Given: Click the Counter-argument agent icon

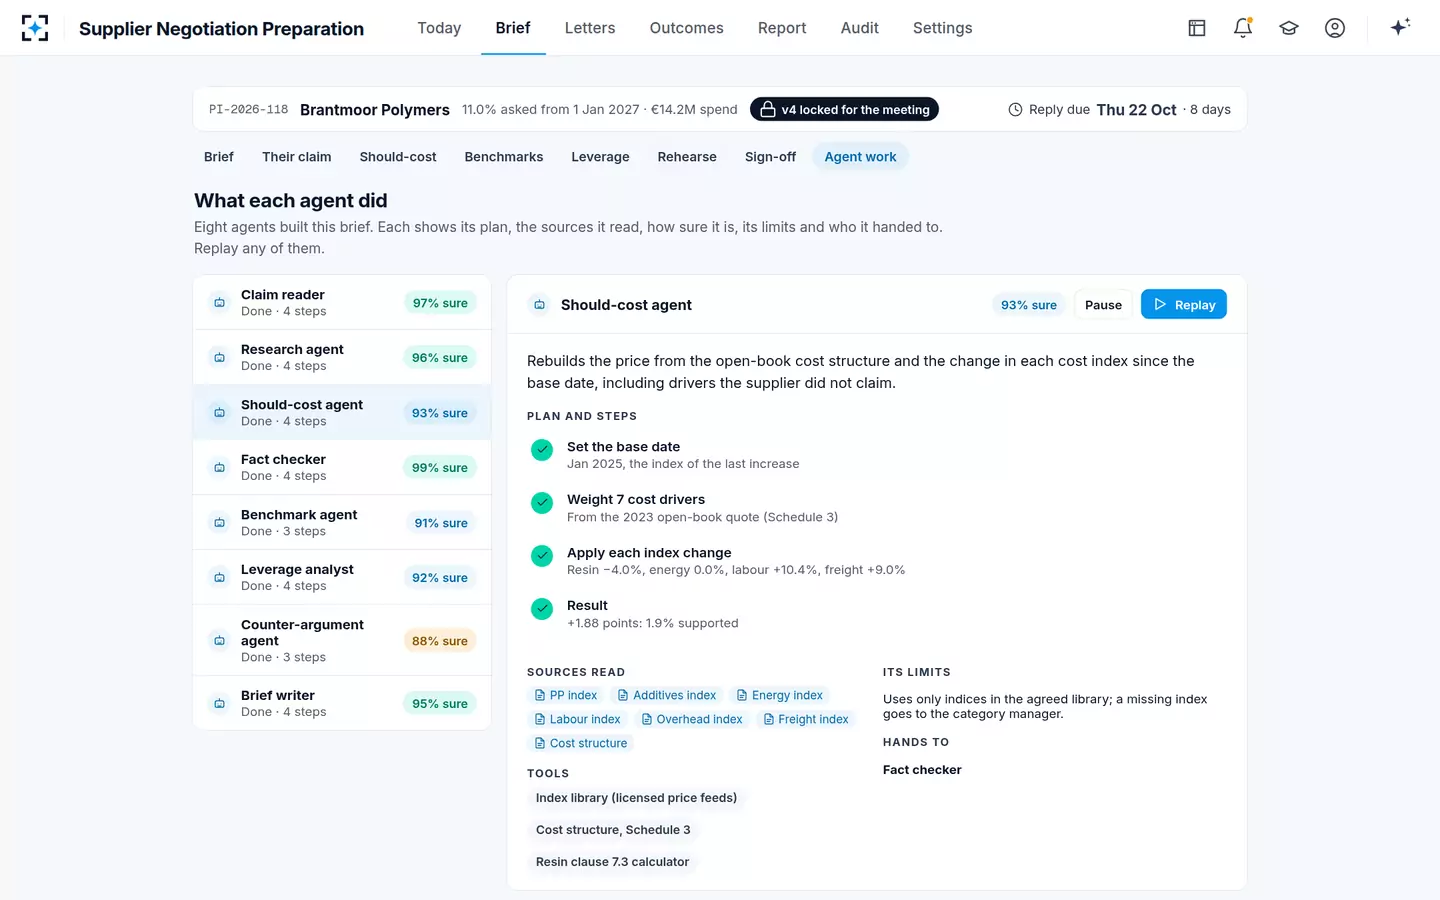Looking at the screenshot, I should [220, 641].
